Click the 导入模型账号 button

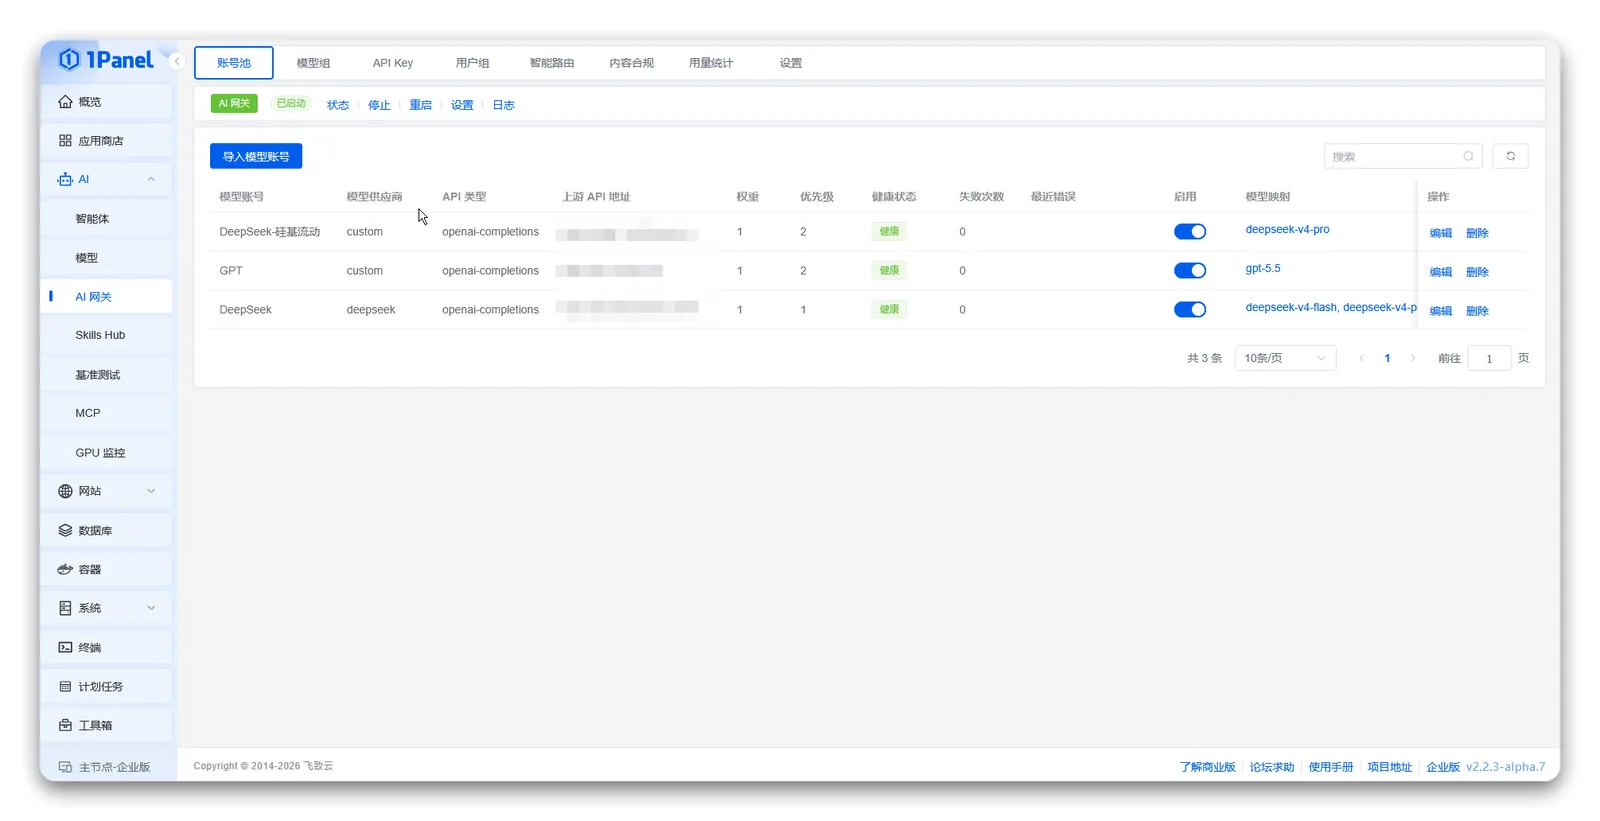pyautogui.click(x=256, y=156)
